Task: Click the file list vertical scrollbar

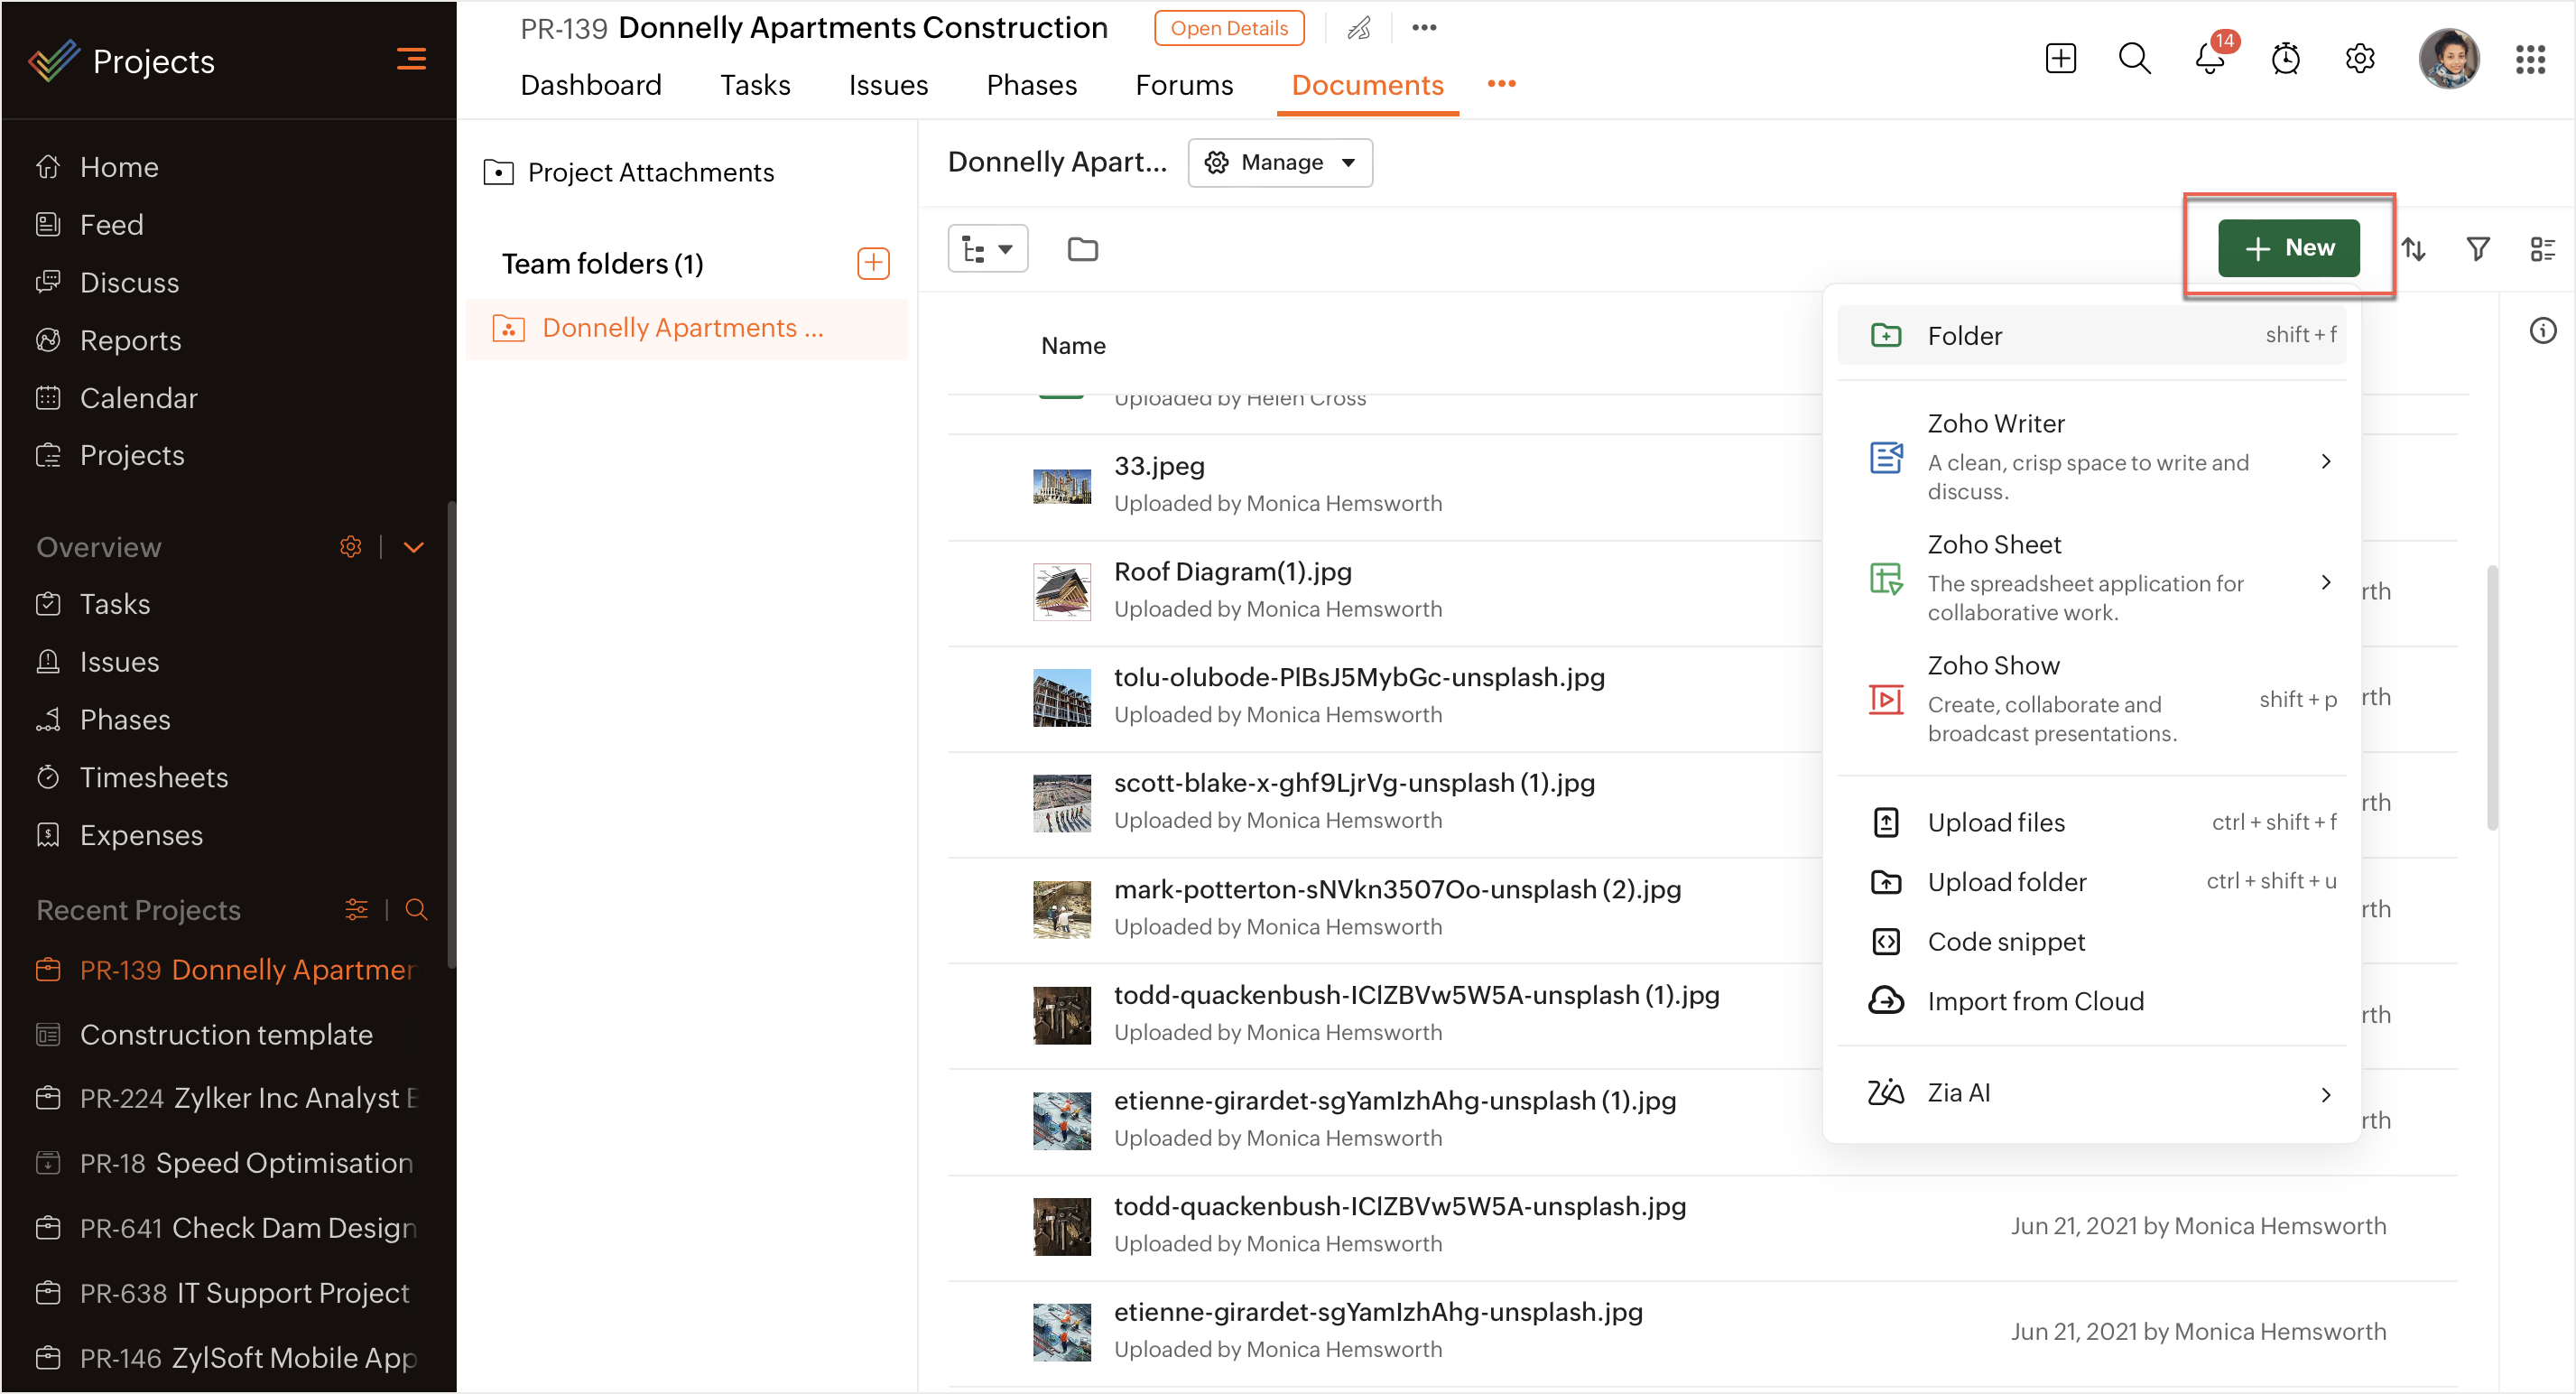Action: pyautogui.click(x=2492, y=697)
